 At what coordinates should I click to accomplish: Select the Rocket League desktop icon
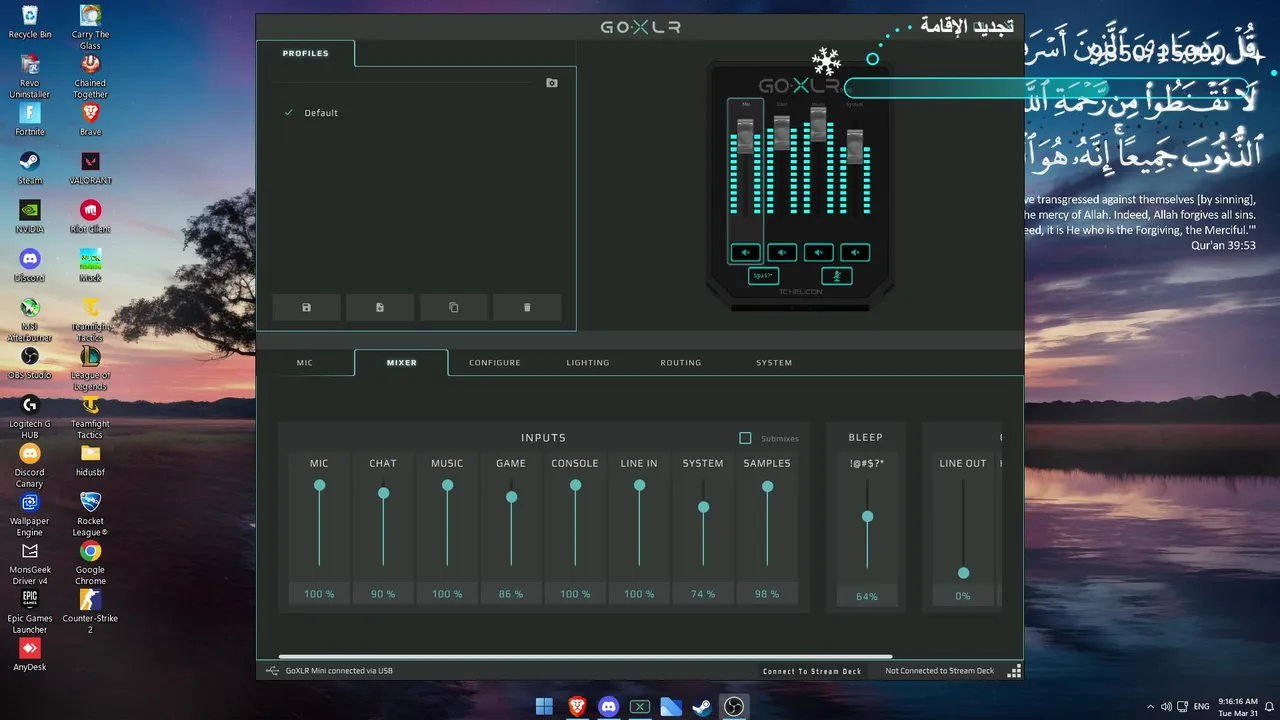pos(90,514)
